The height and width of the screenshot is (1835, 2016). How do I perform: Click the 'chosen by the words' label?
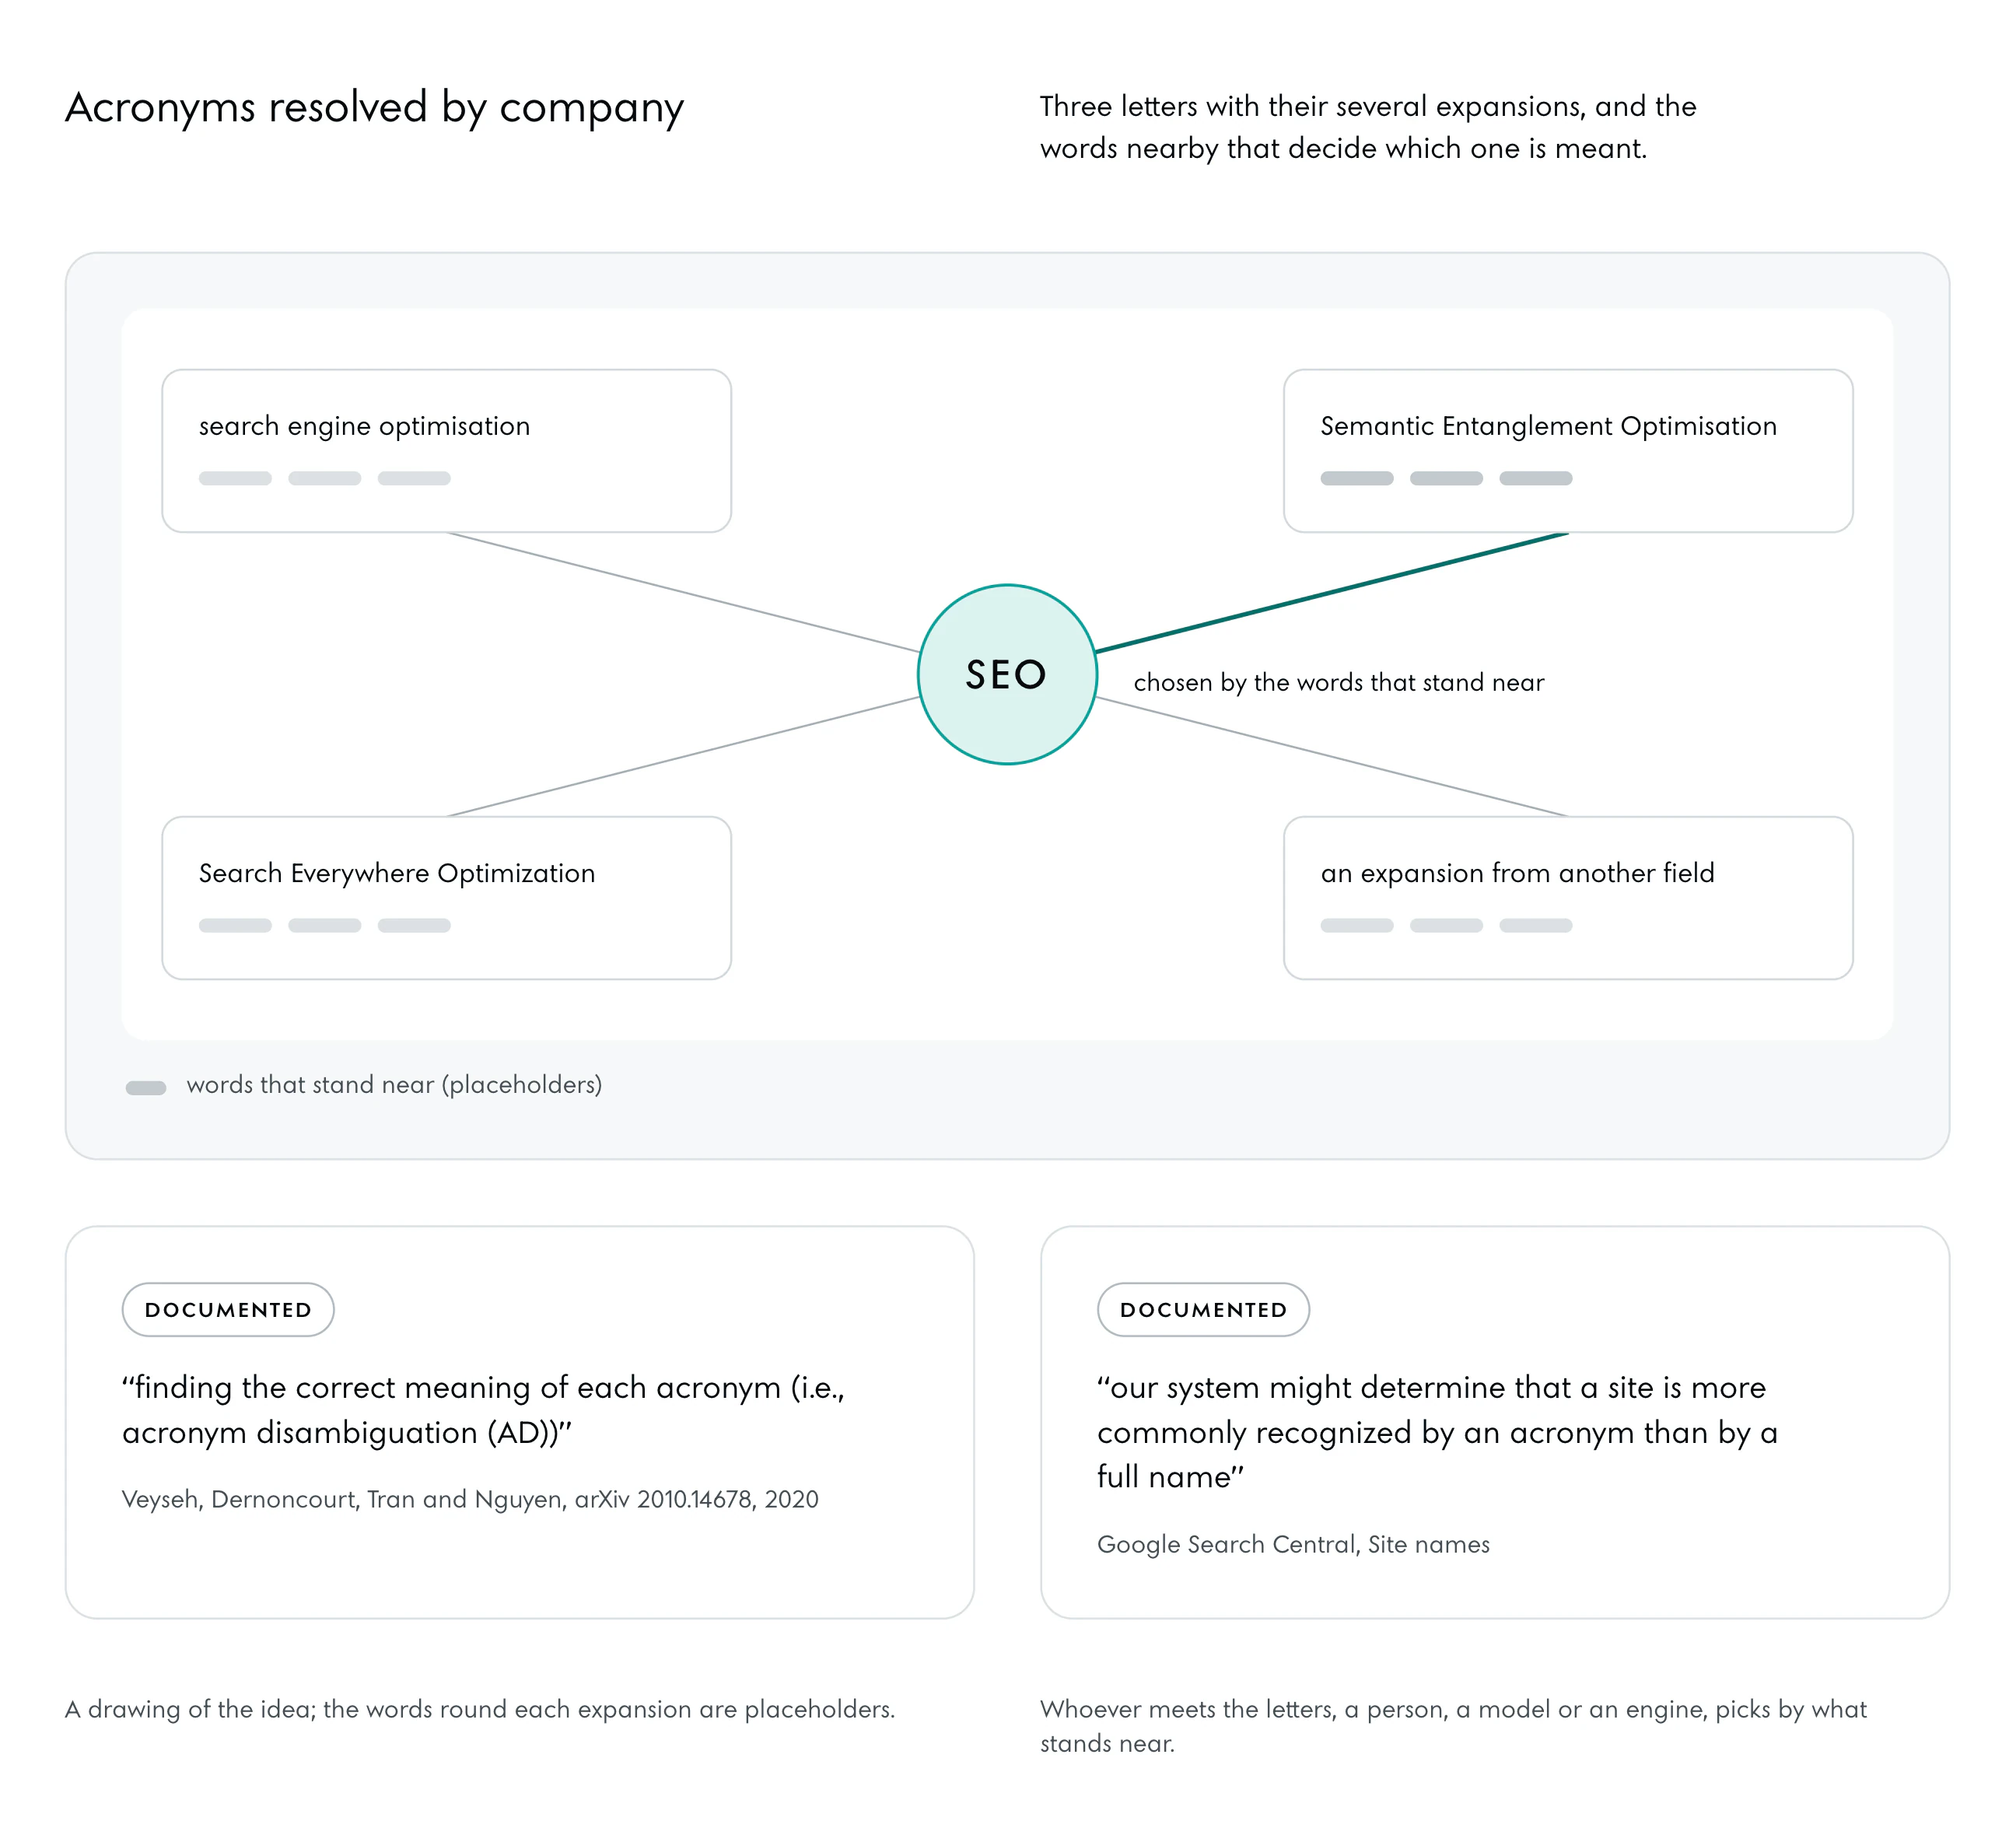[x=1339, y=682]
